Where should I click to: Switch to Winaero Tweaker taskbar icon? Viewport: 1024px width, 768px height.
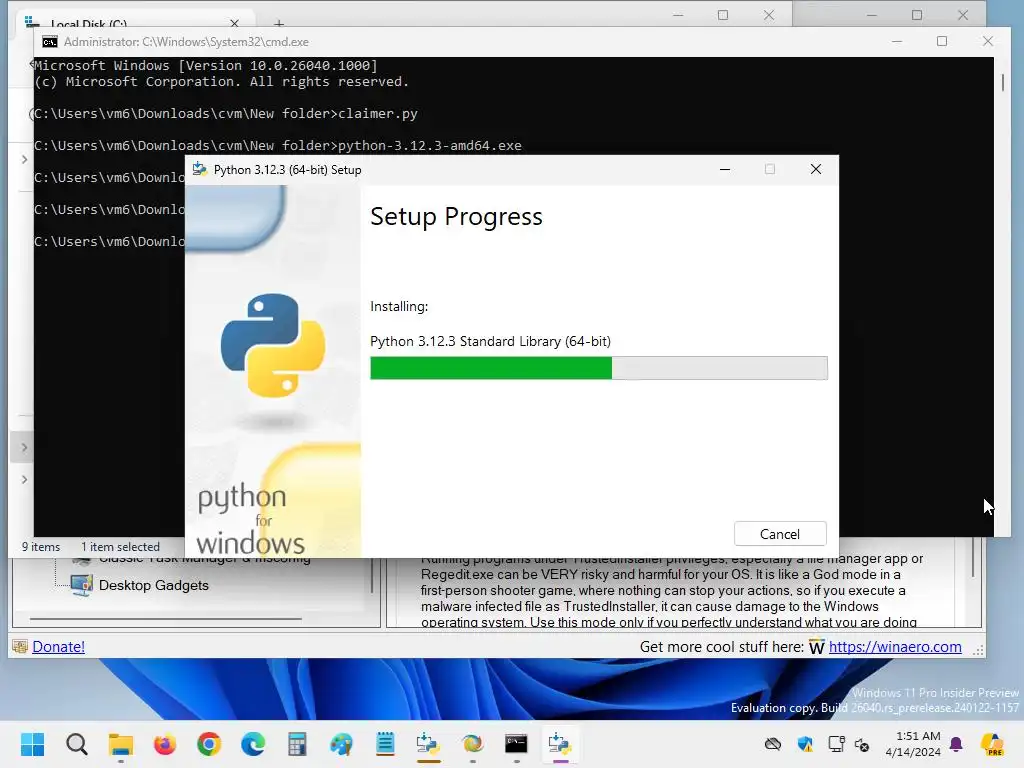(x=472, y=744)
